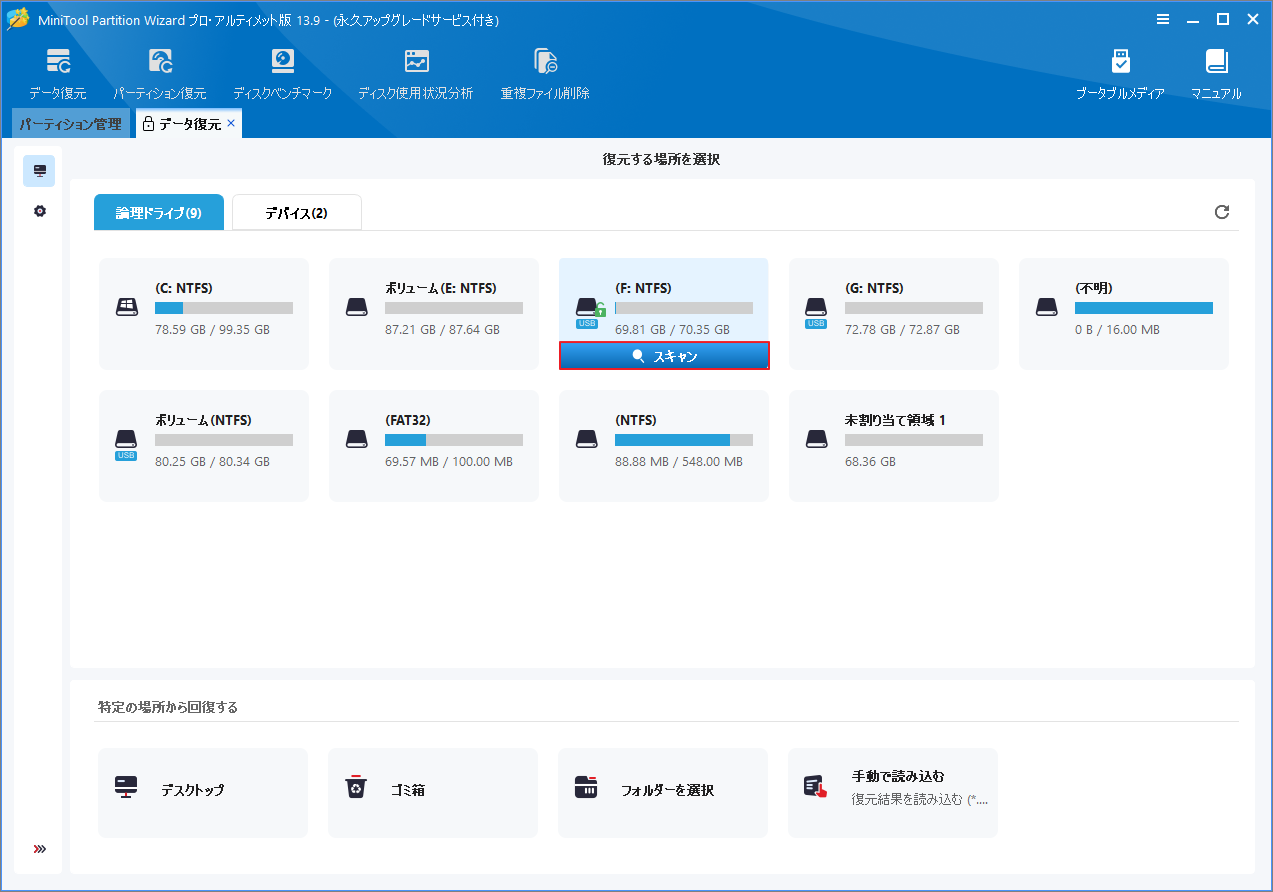Click C: drive usage bar
Screen dimensions: 1273x892
pos(224,308)
